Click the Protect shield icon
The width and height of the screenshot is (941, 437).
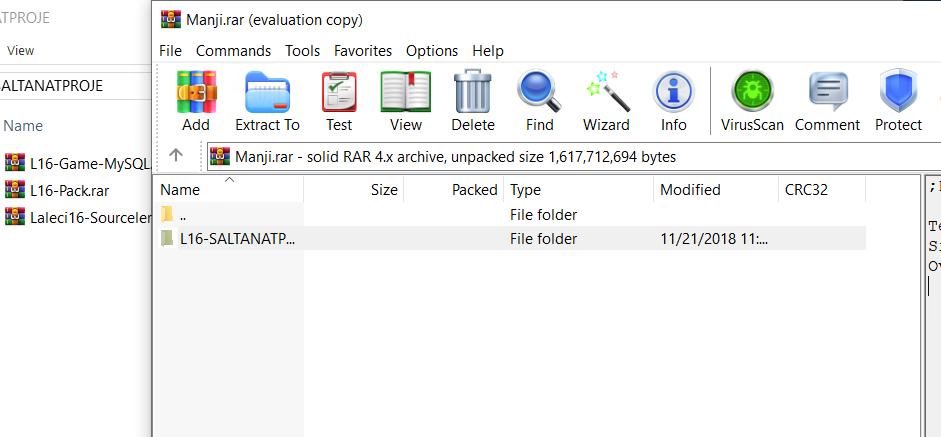[898, 91]
